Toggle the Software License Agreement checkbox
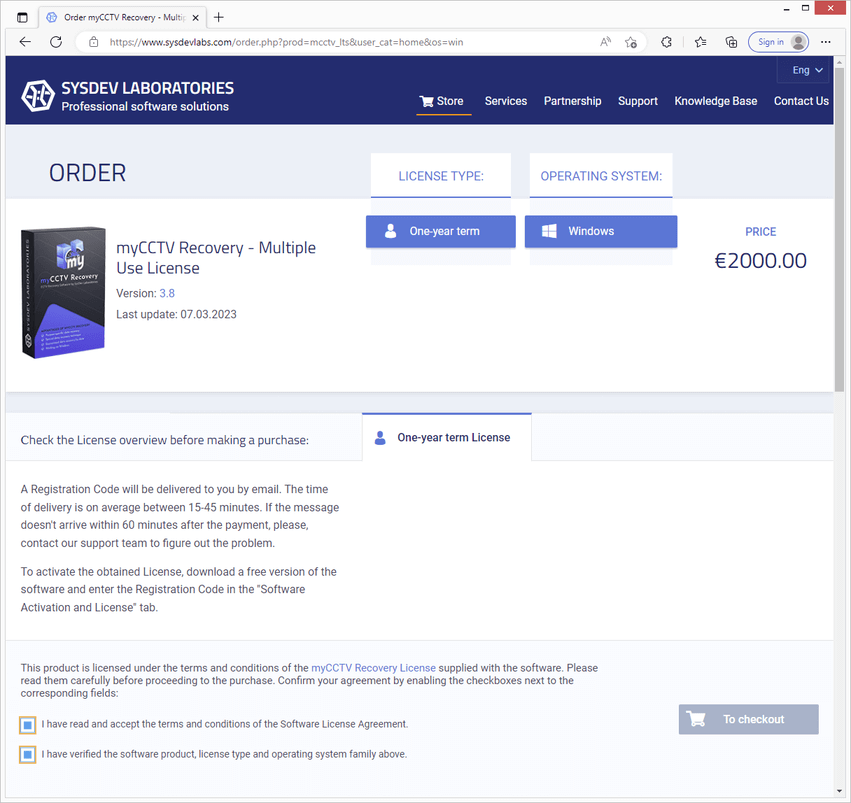 [x=28, y=724]
